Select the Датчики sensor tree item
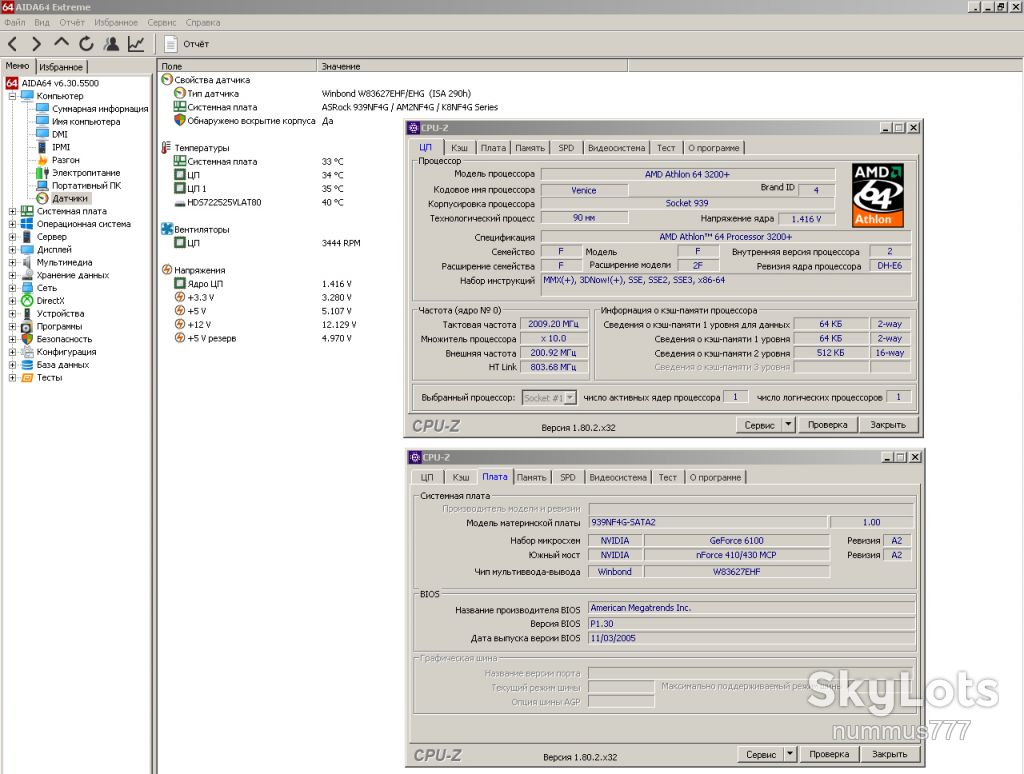The height and width of the screenshot is (774, 1024). (69, 198)
